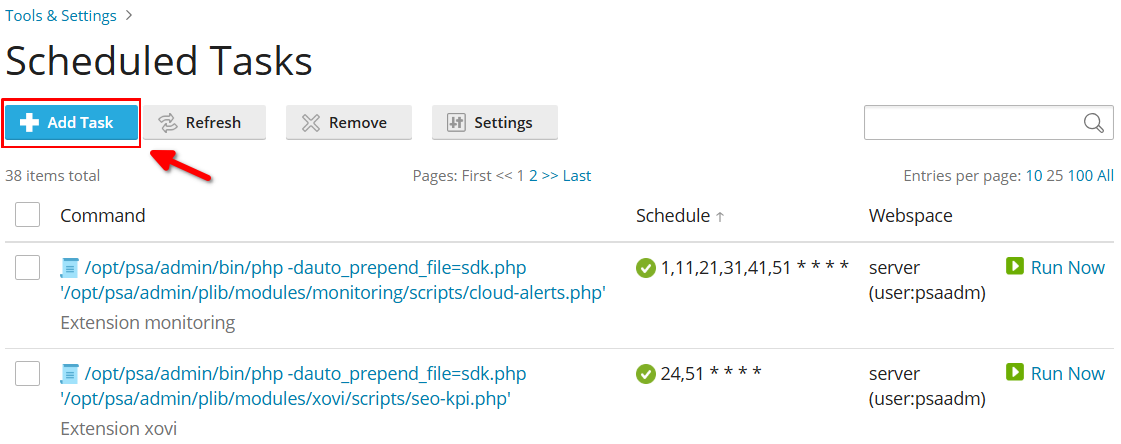Sort by the Schedule column arrow
The image size is (1121, 444).
pyautogui.click(x=720, y=216)
